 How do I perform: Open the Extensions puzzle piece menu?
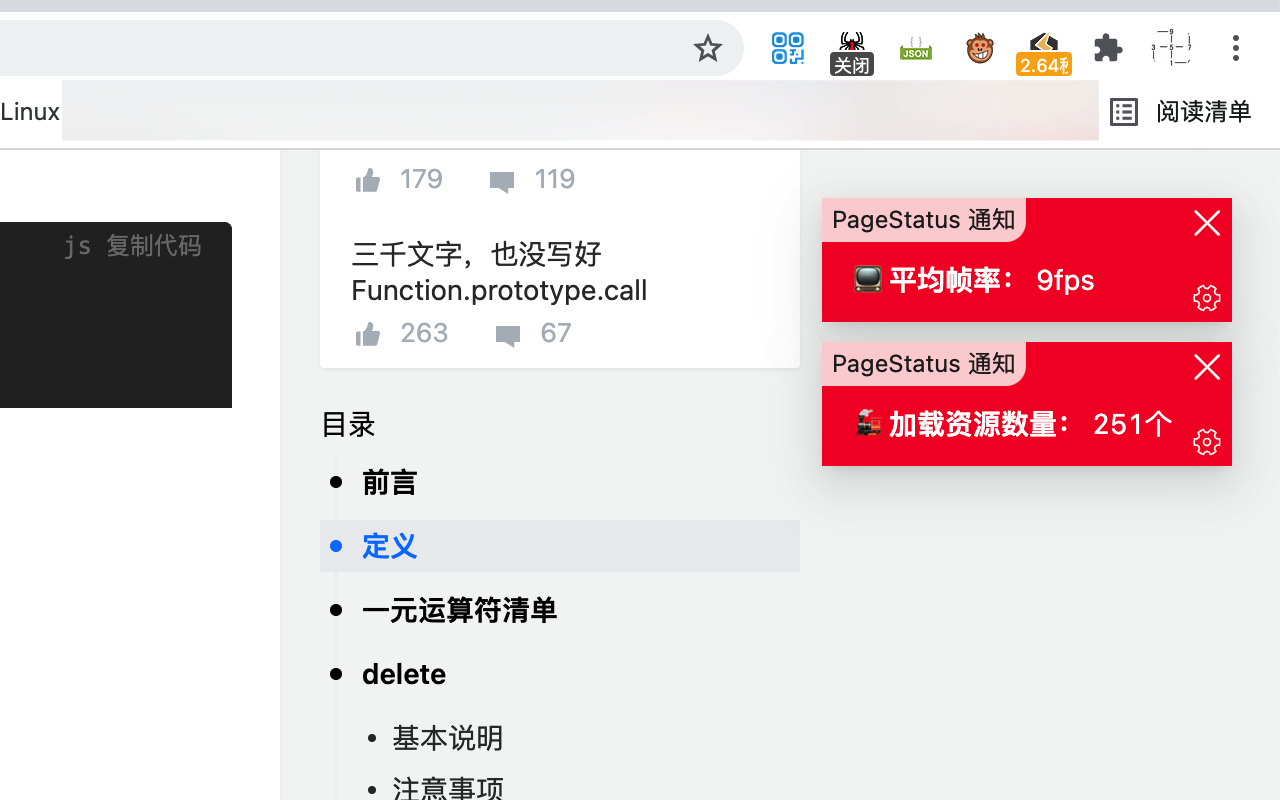click(x=1108, y=48)
